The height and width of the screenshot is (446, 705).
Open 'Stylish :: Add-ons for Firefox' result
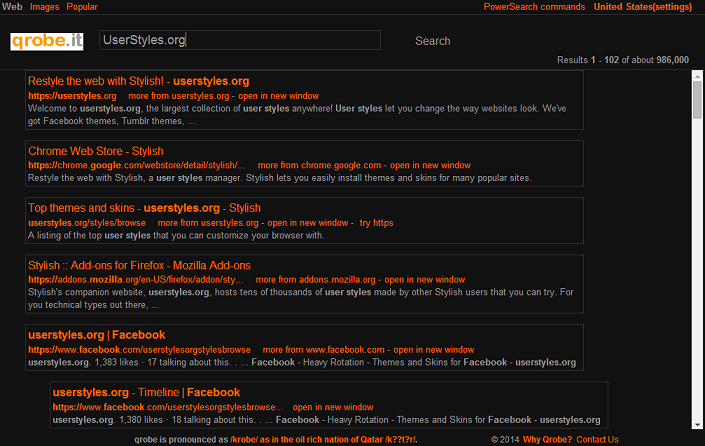coord(139,265)
